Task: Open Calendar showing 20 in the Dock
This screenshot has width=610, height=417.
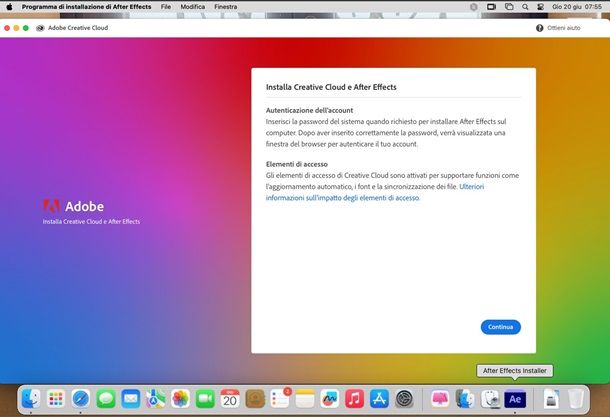Action: [x=230, y=399]
